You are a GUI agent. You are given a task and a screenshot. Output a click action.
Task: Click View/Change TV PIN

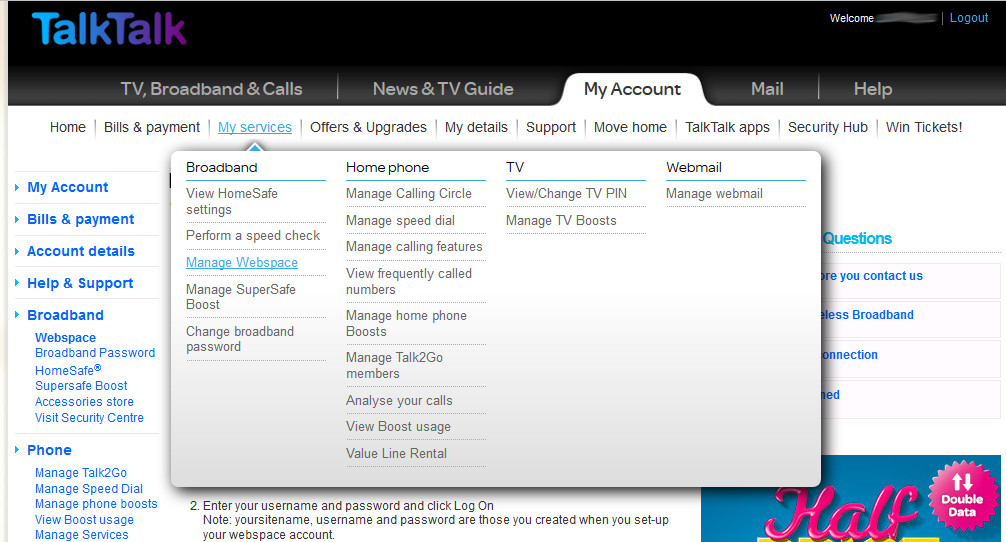[566, 193]
